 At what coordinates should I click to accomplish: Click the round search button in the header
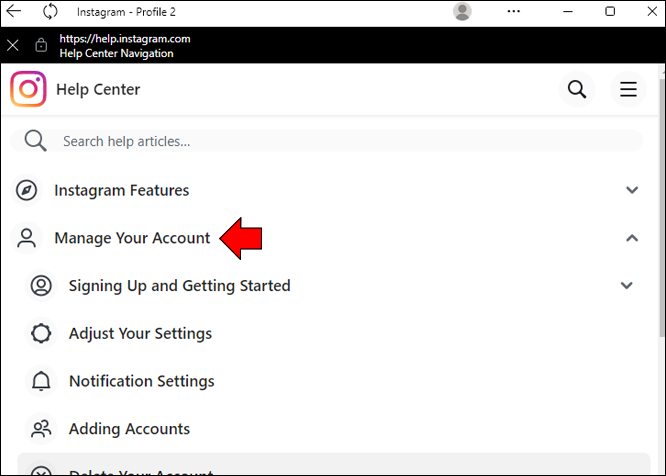click(577, 89)
